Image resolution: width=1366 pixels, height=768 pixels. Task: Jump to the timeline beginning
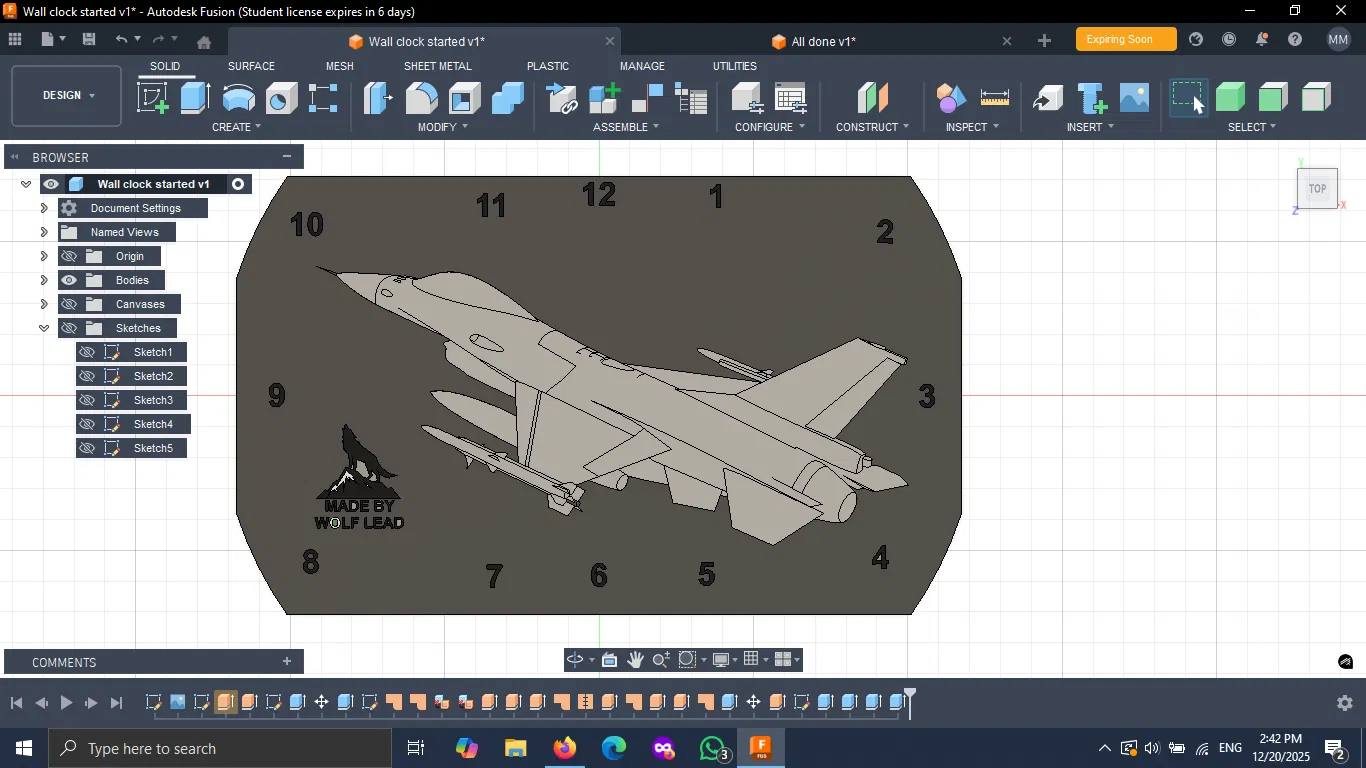pyautogui.click(x=16, y=703)
